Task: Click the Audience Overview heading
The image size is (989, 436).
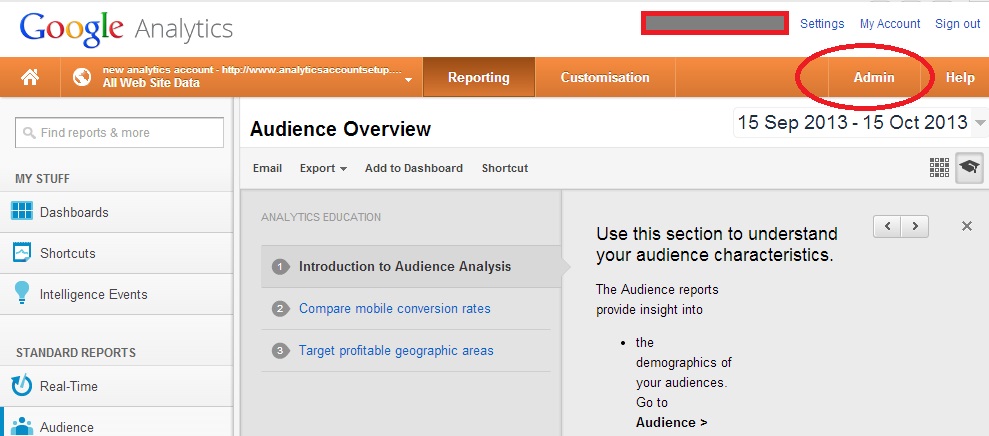Action: click(341, 129)
